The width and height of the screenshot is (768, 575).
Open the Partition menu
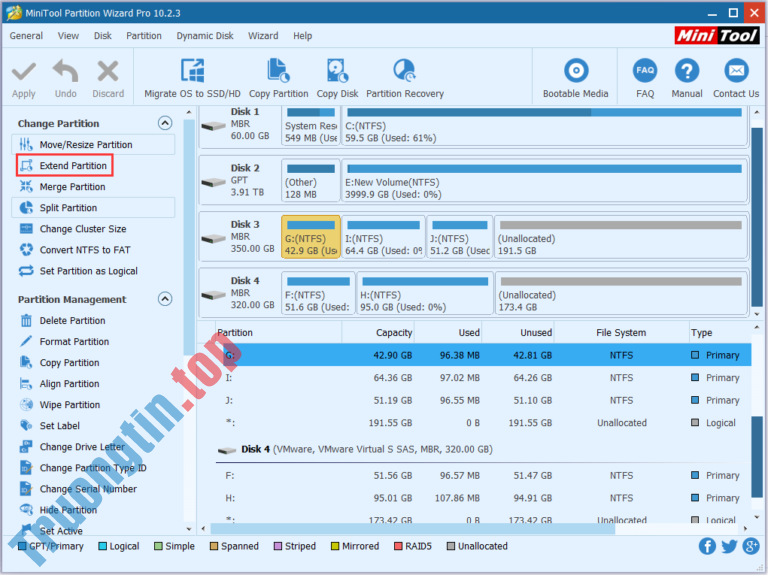coord(144,36)
